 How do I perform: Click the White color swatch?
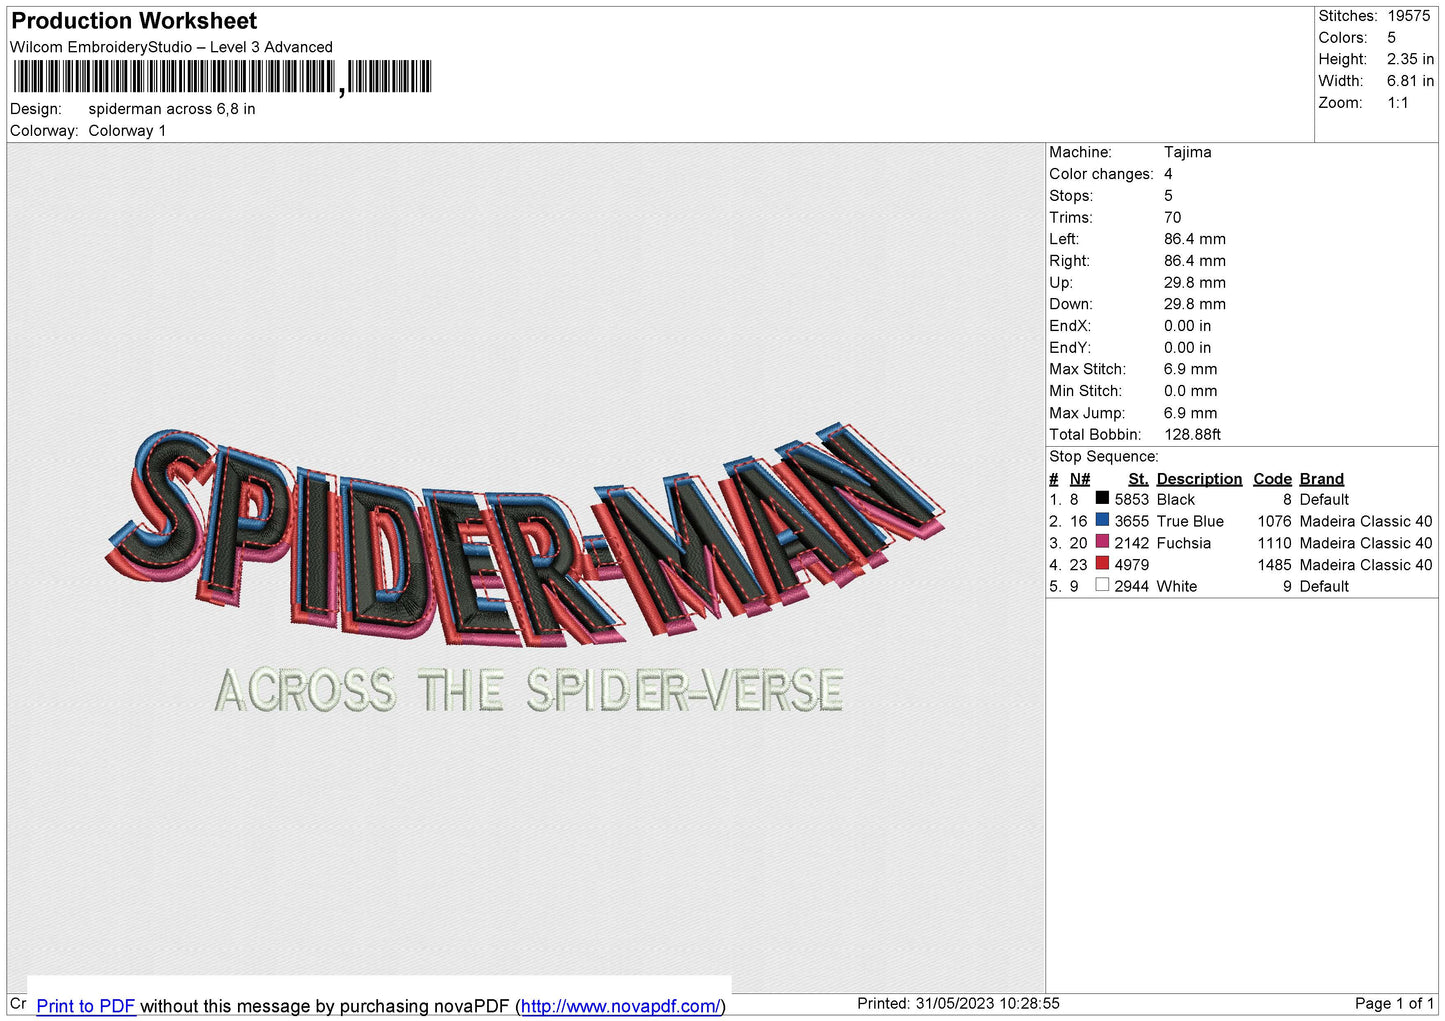(x=1102, y=585)
